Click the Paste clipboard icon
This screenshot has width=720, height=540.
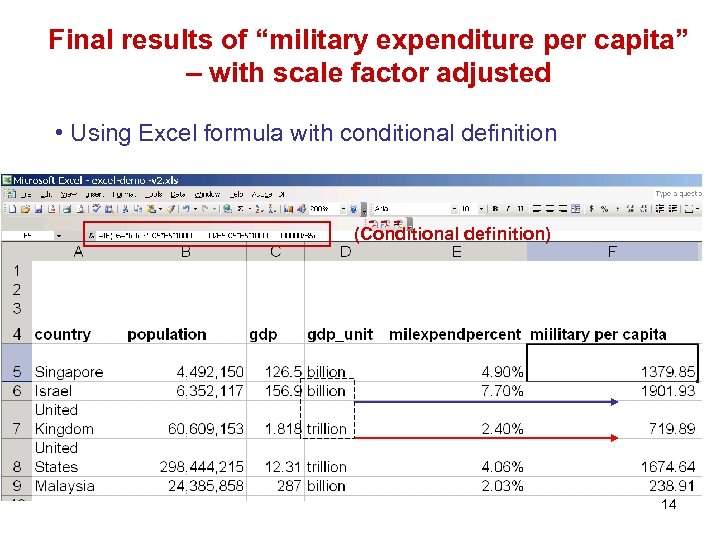click(x=151, y=209)
